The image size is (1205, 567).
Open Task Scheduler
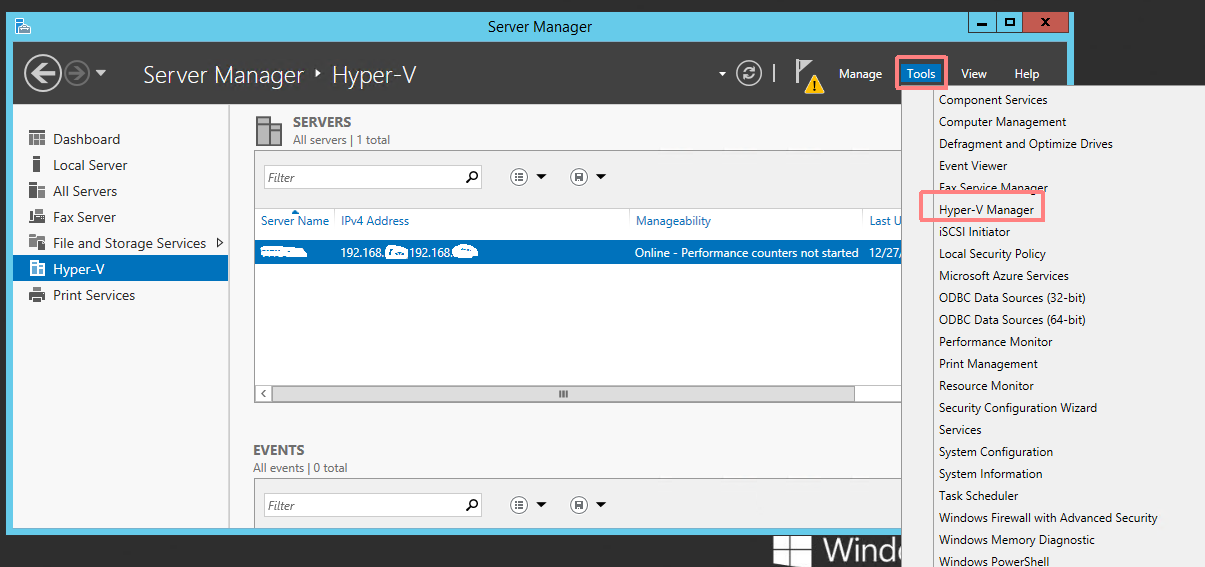[x=979, y=496]
